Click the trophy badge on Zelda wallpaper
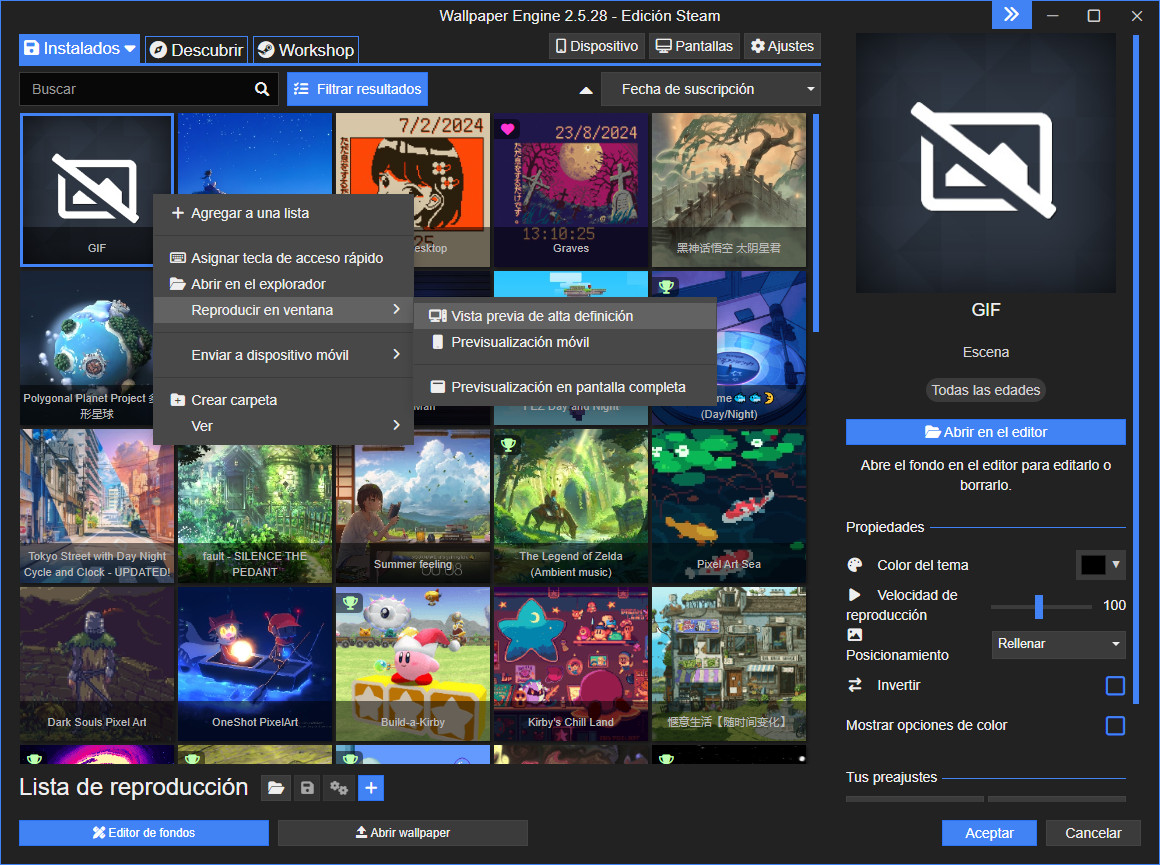The width and height of the screenshot is (1160, 865). click(508, 445)
